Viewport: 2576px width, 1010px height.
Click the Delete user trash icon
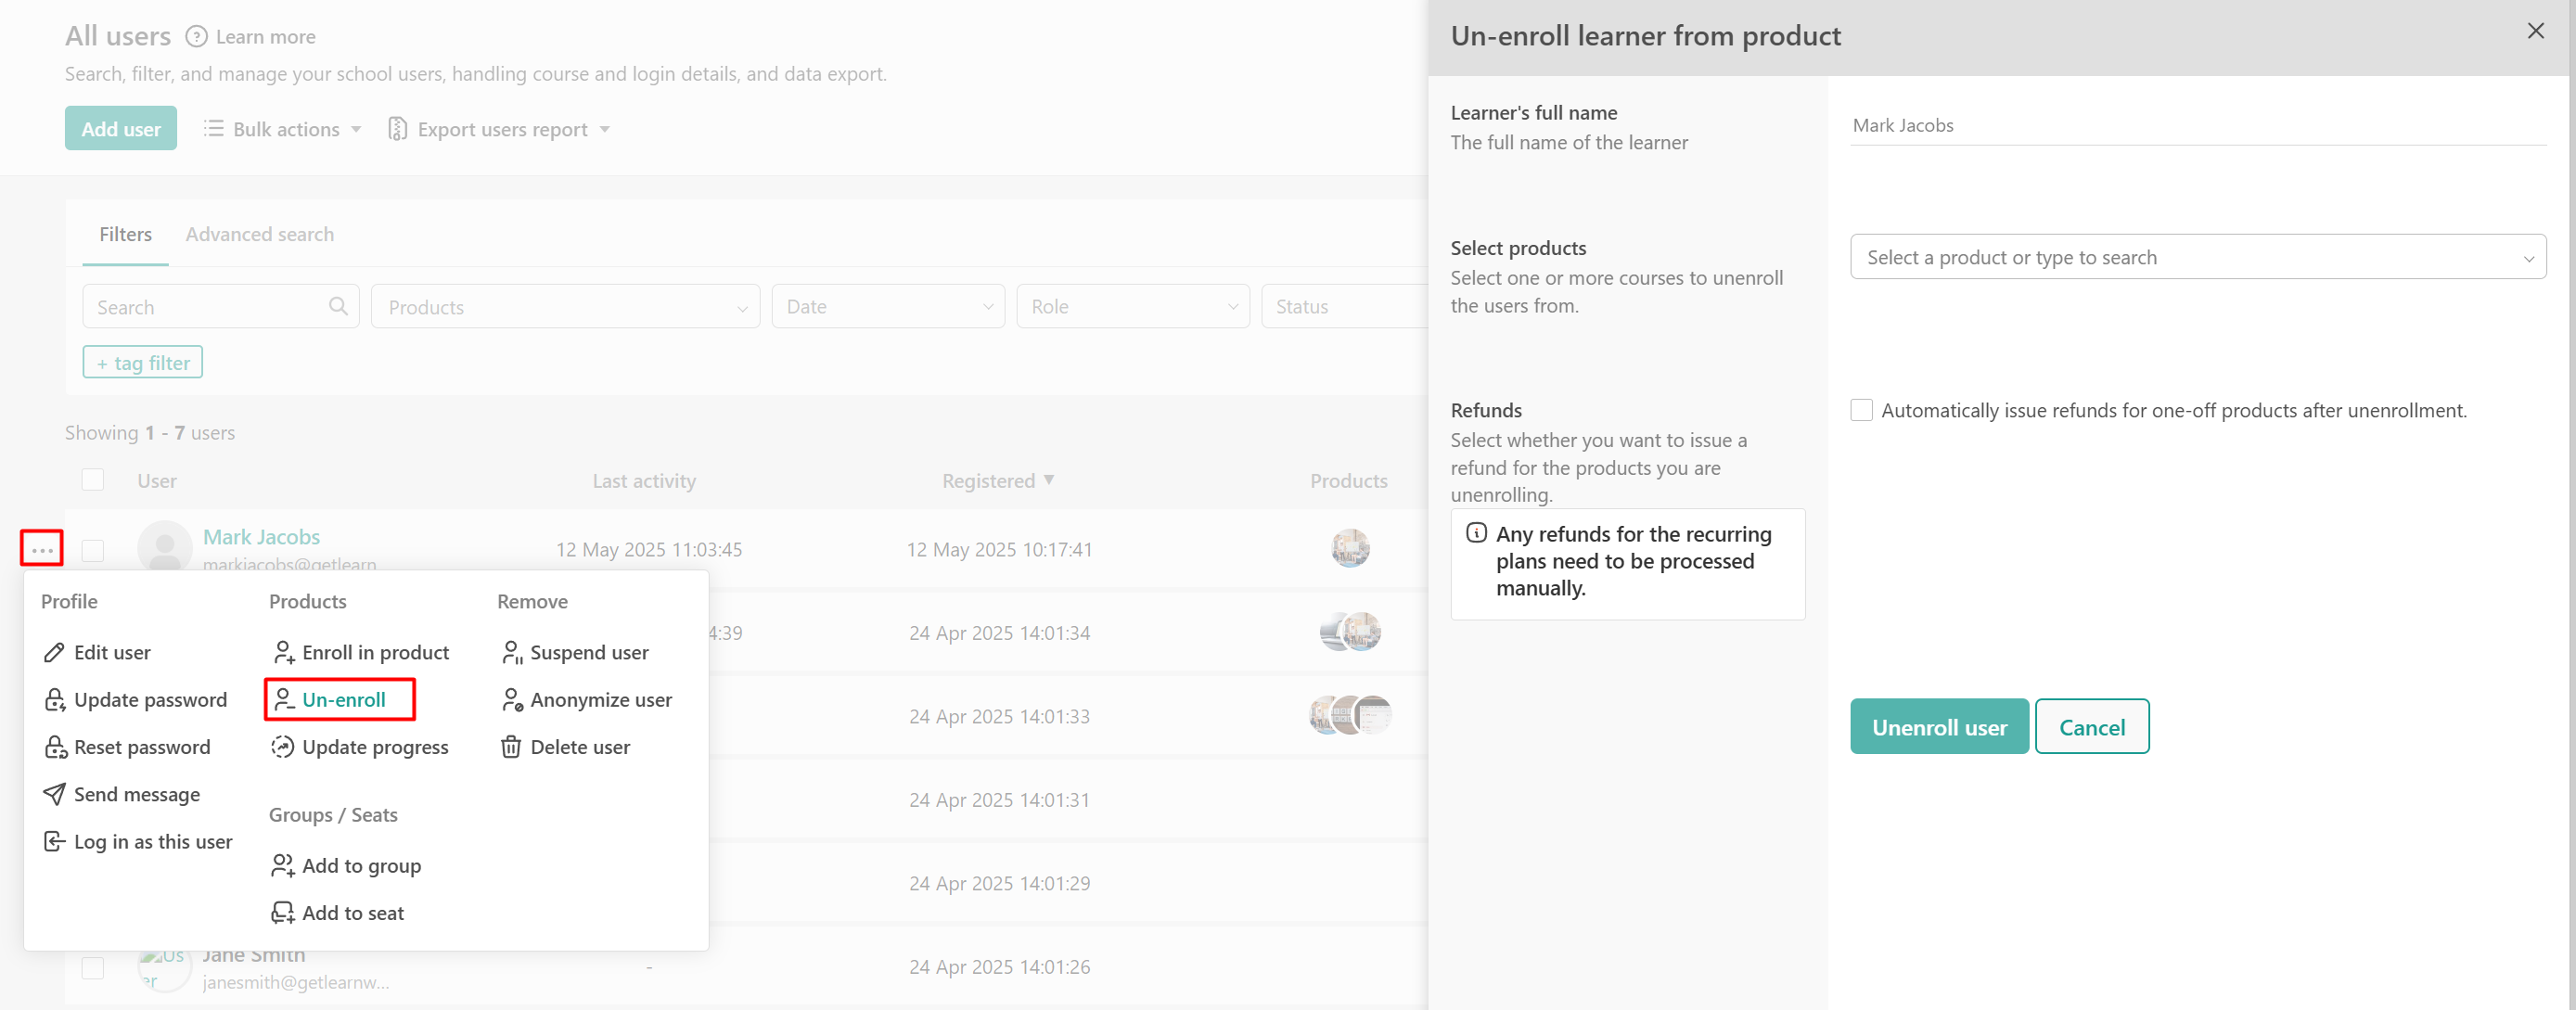511,747
